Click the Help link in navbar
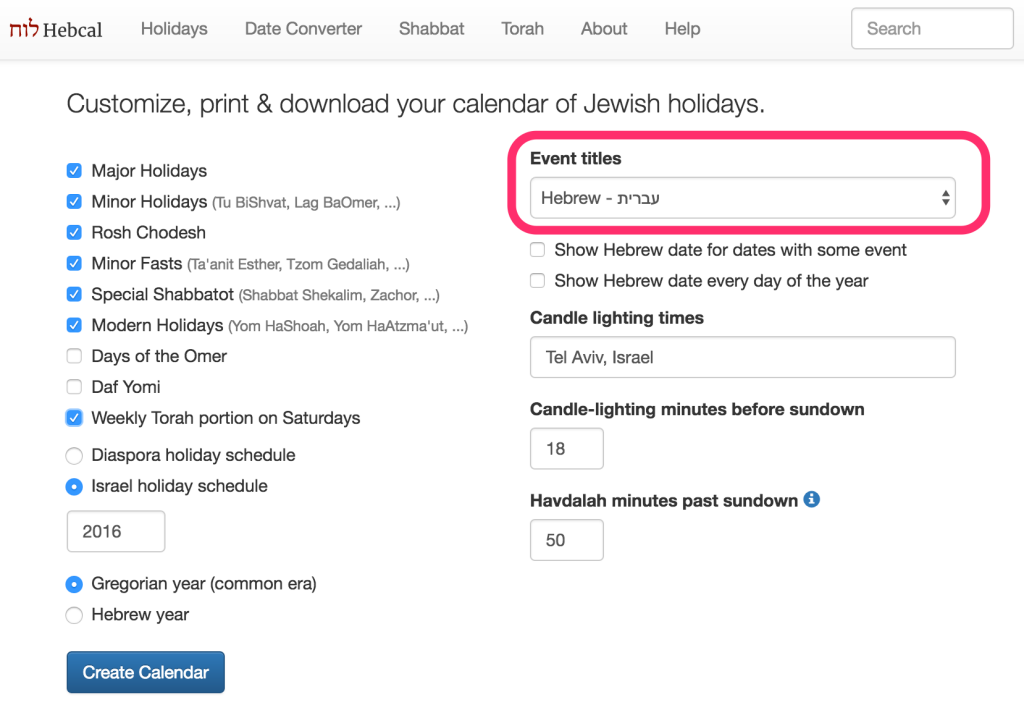 (682, 29)
